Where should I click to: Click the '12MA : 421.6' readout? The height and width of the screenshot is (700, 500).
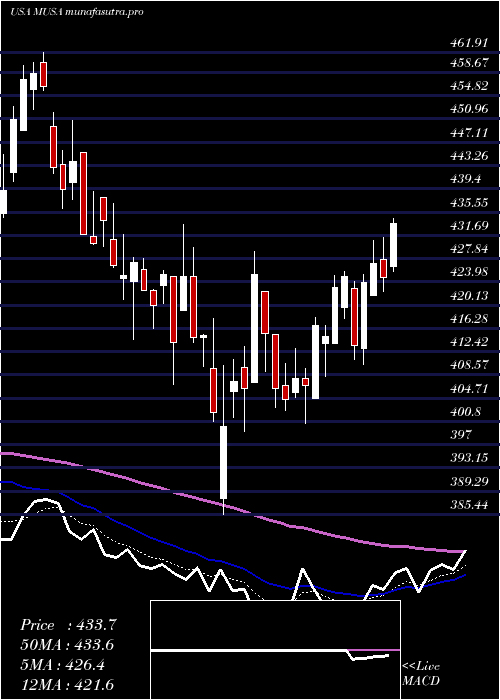(x=67, y=685)
